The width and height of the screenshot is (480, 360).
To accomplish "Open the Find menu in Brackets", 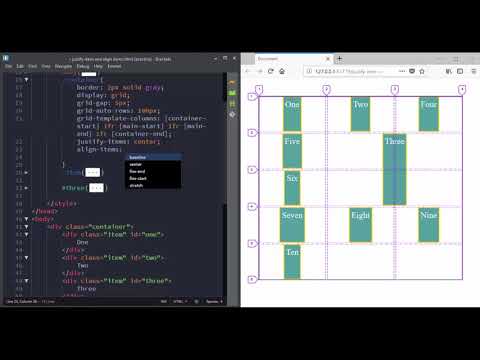I will pos(32,66).
